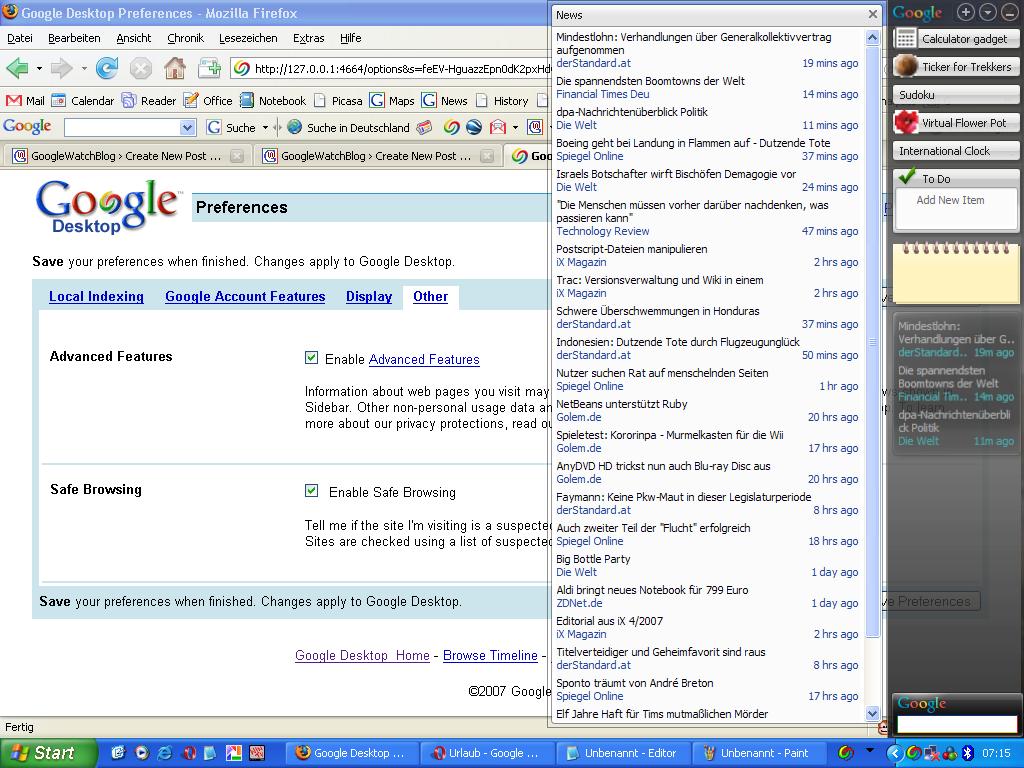
Task: Open the Calculator gadget in the sidebar
Action: [x=955, y=39]
